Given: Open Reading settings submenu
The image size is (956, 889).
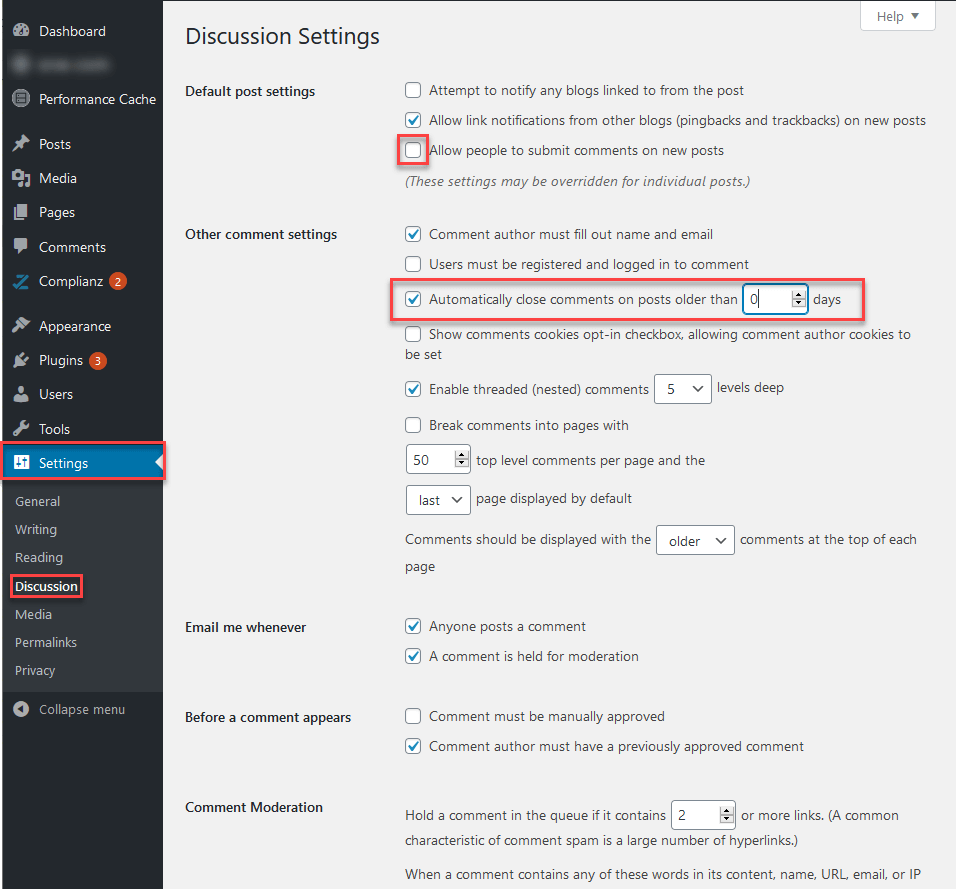Looking at the screenshot, I should (39, 557).
